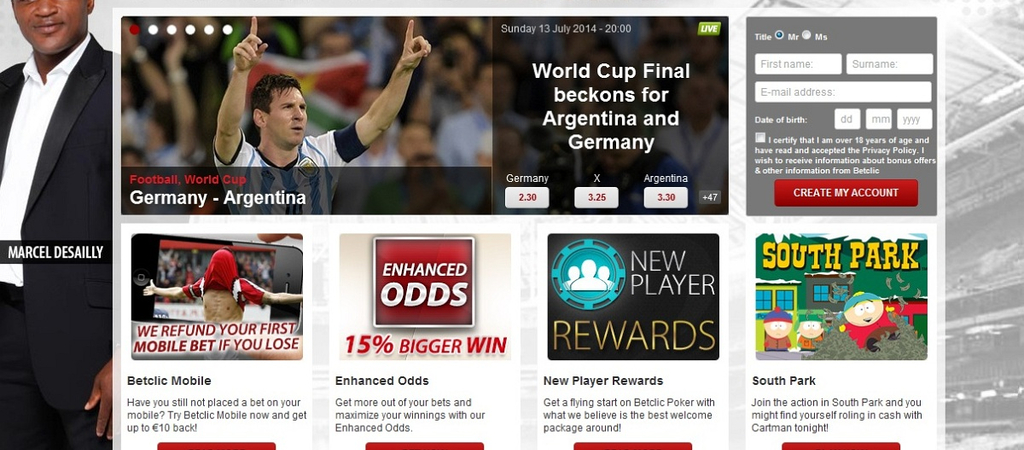Jump to the last carousel slide dot
1024x450 pixels.
[227, 29]
